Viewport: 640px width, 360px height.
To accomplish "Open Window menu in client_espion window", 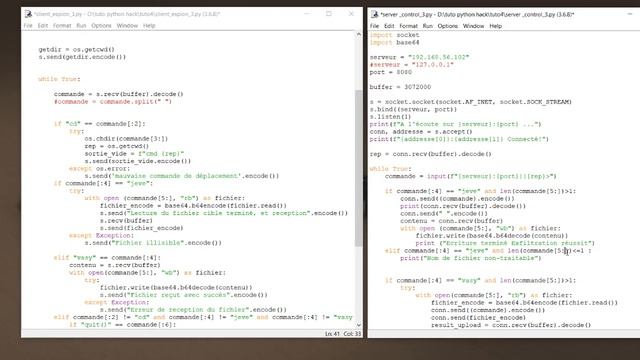I will 127,25.
